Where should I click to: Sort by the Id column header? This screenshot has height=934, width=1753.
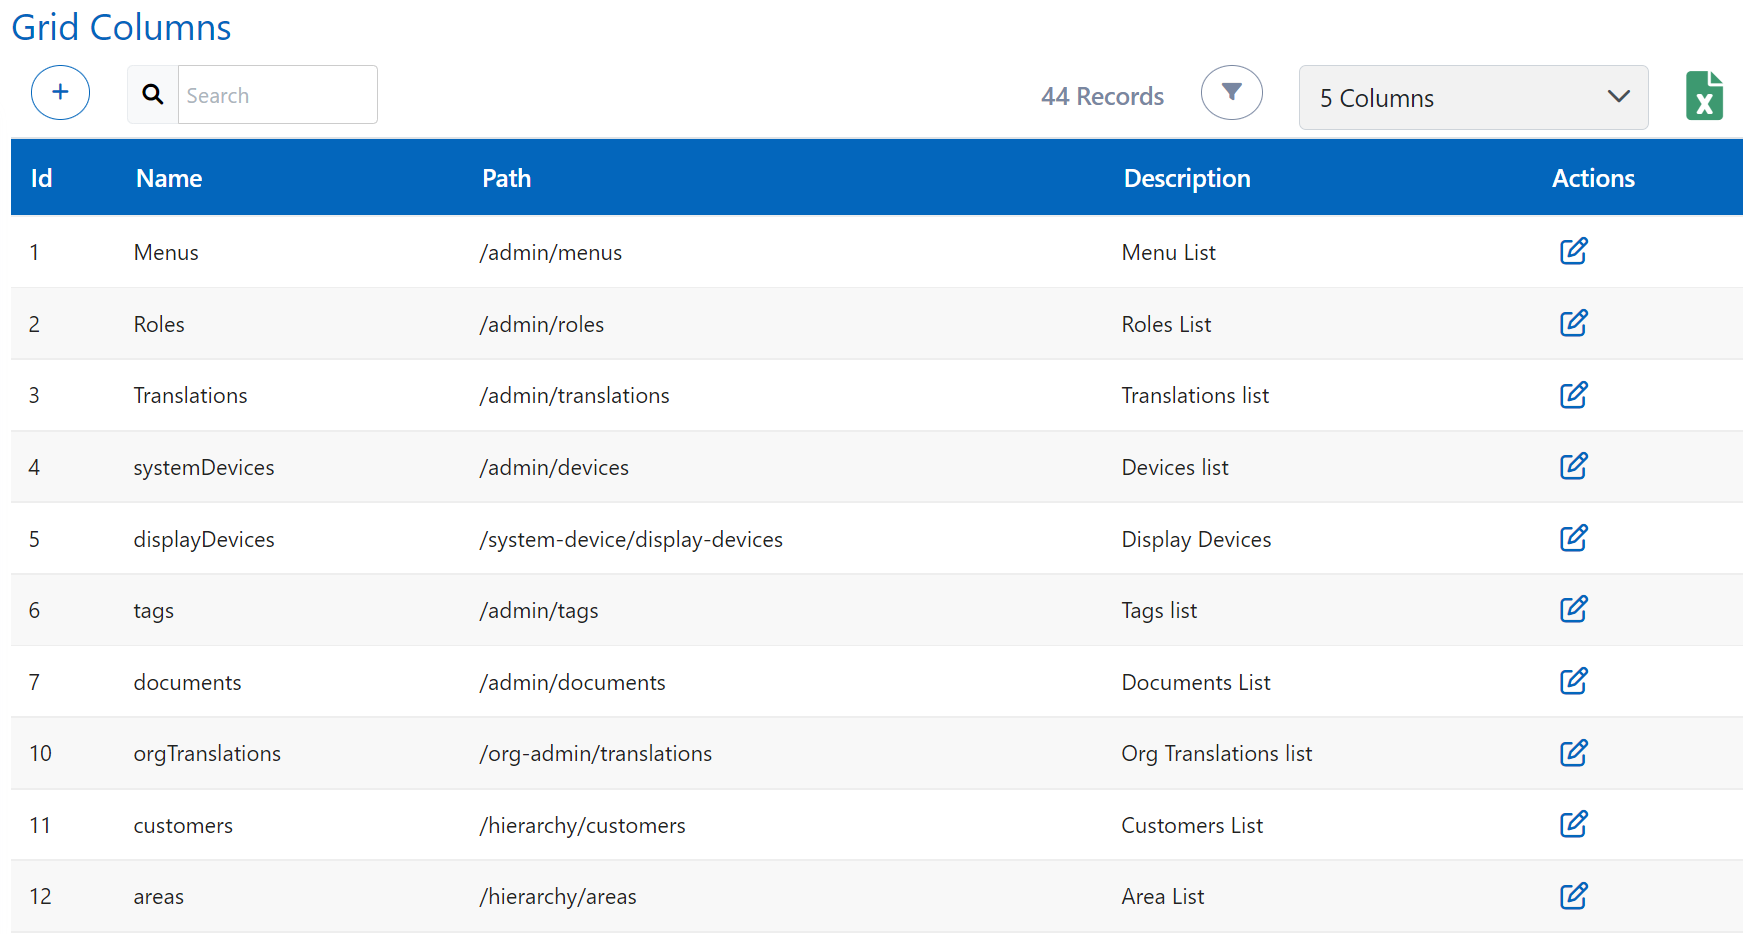pyautogui.click(x=41, y=179)
